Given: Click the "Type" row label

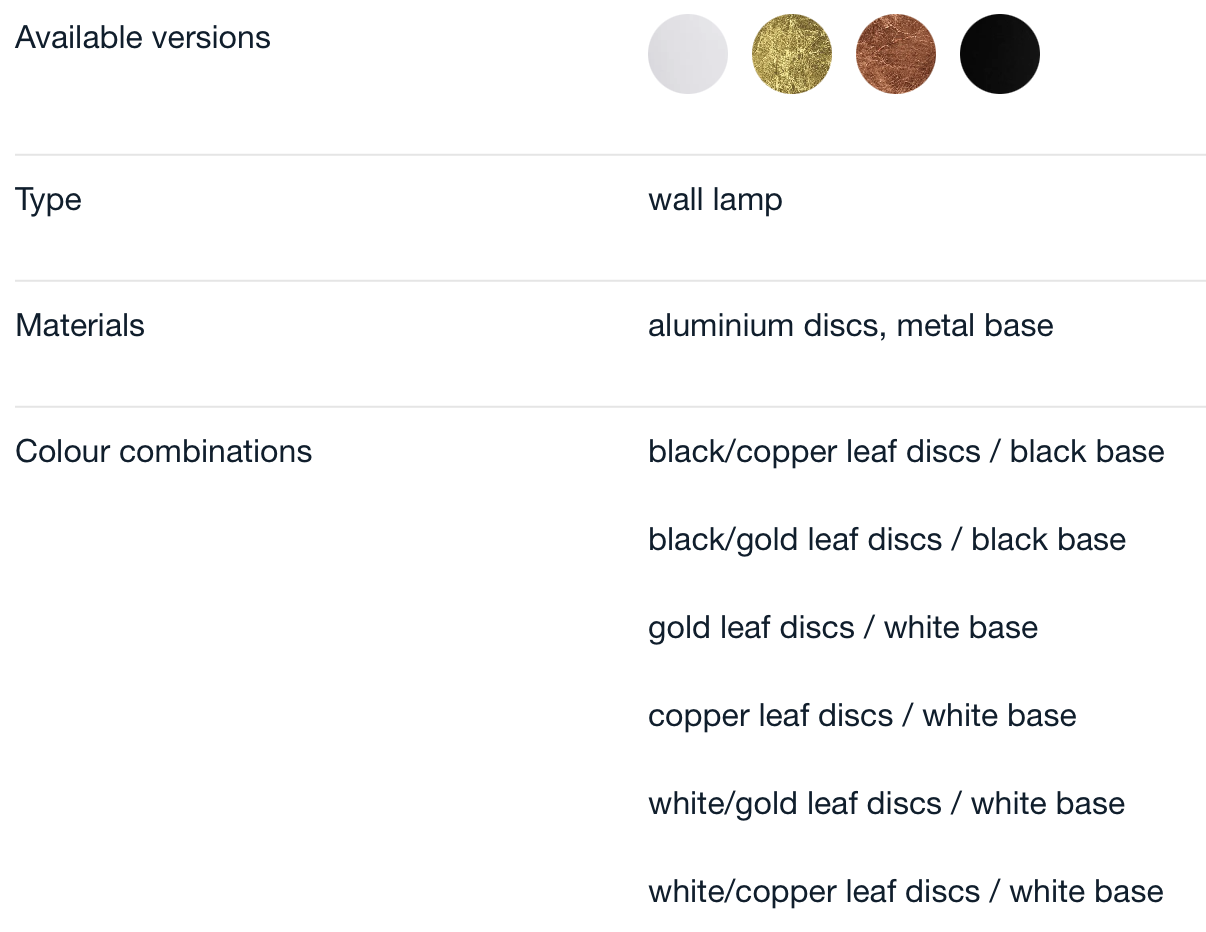Looking at the screenshot, I should pyautogui.click(x=48, y=200).
